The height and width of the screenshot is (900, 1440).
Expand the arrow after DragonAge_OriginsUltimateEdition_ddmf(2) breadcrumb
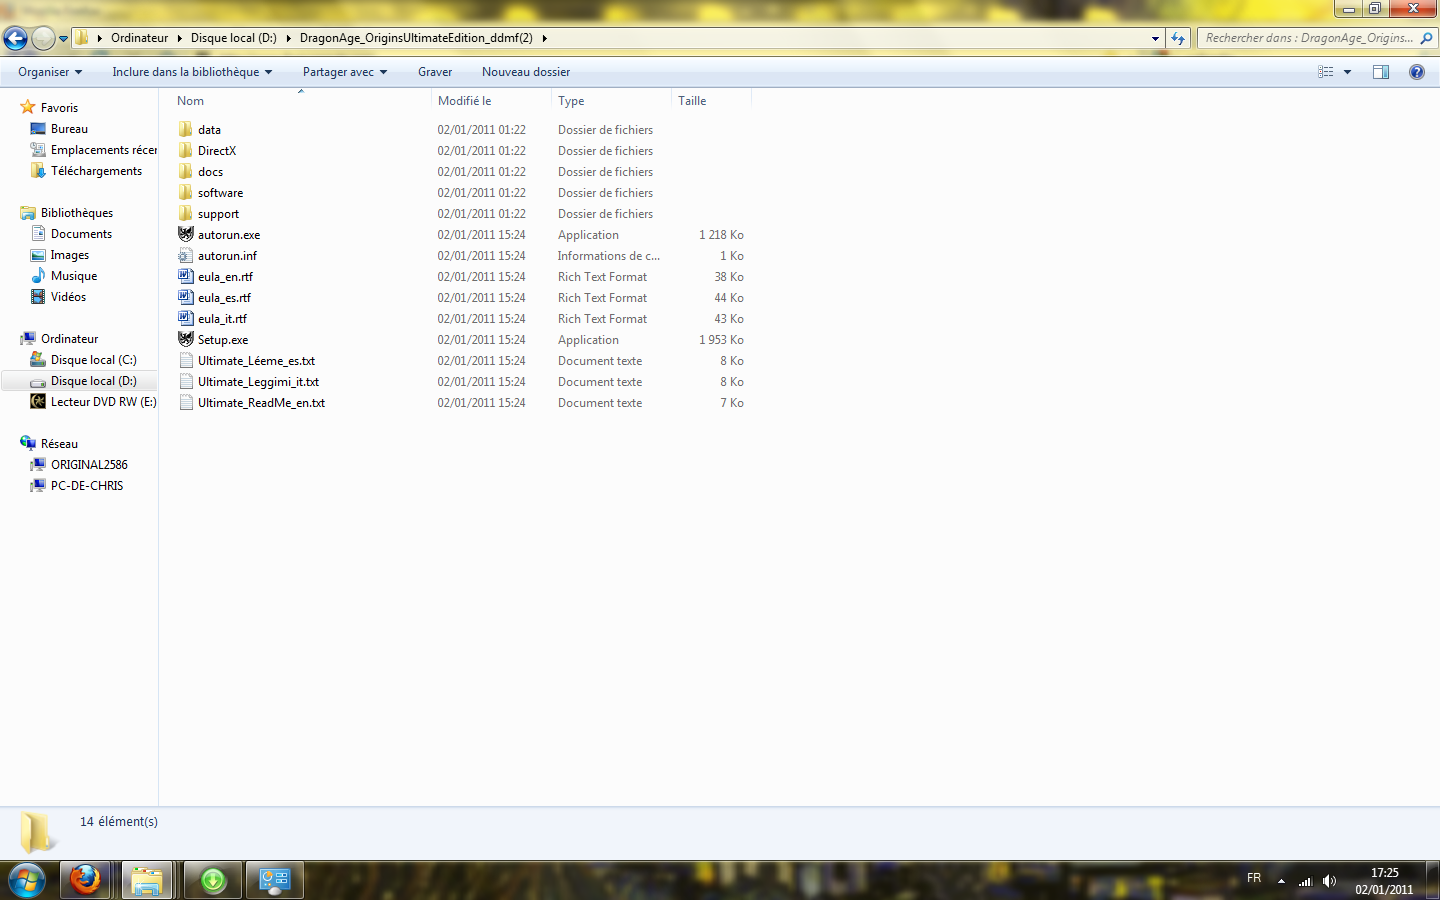pos(544,38)
